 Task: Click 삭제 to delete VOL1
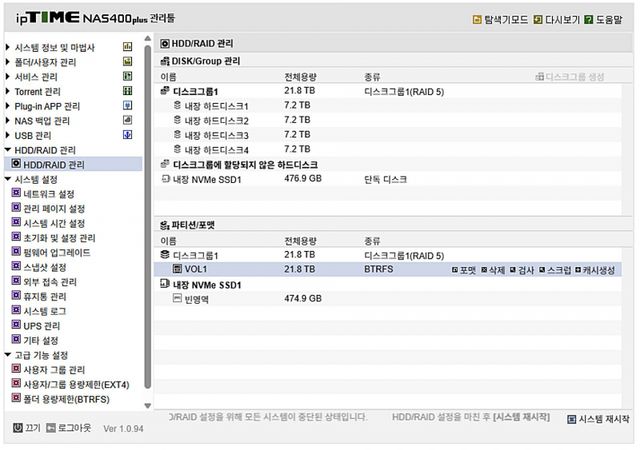[496, 270]
